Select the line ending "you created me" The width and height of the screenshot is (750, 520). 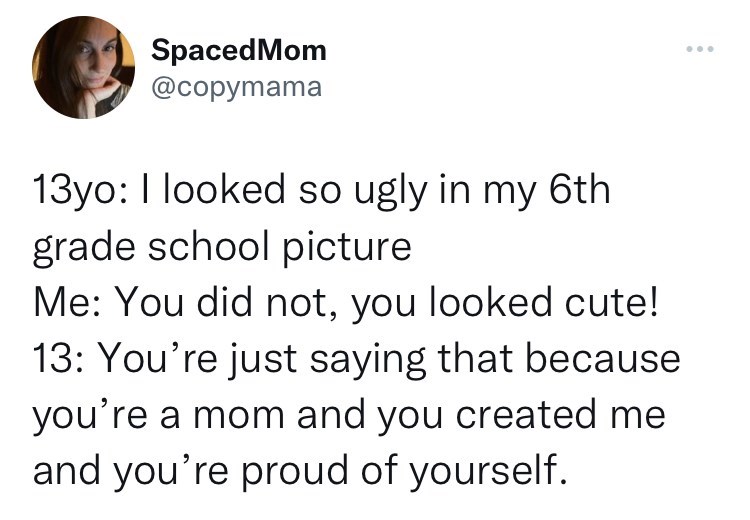(x=349, y=414)
